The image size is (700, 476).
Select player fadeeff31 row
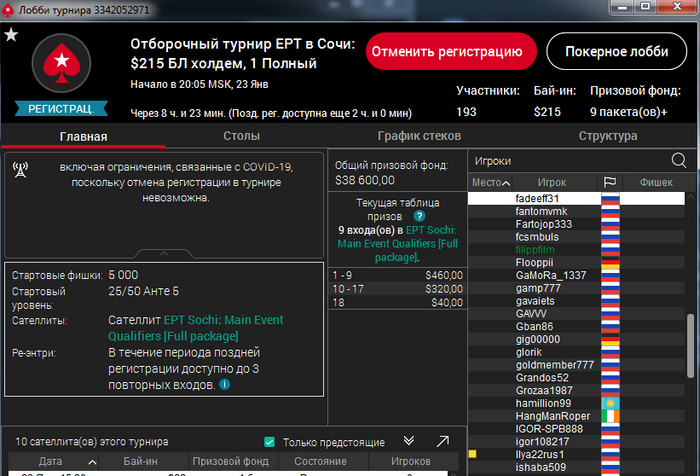(x=576, y=198)
